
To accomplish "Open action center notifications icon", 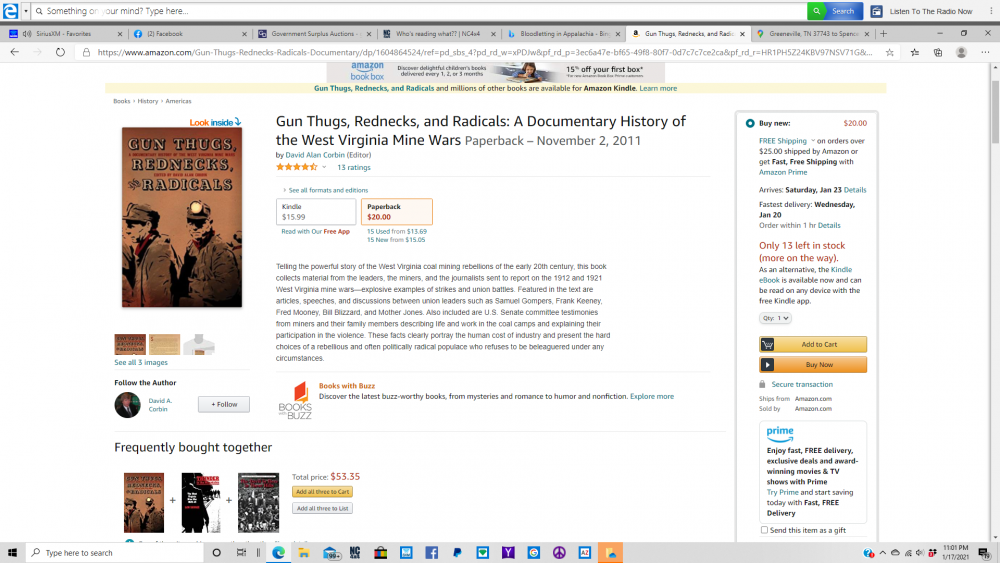I will click(x=985, y=553).
